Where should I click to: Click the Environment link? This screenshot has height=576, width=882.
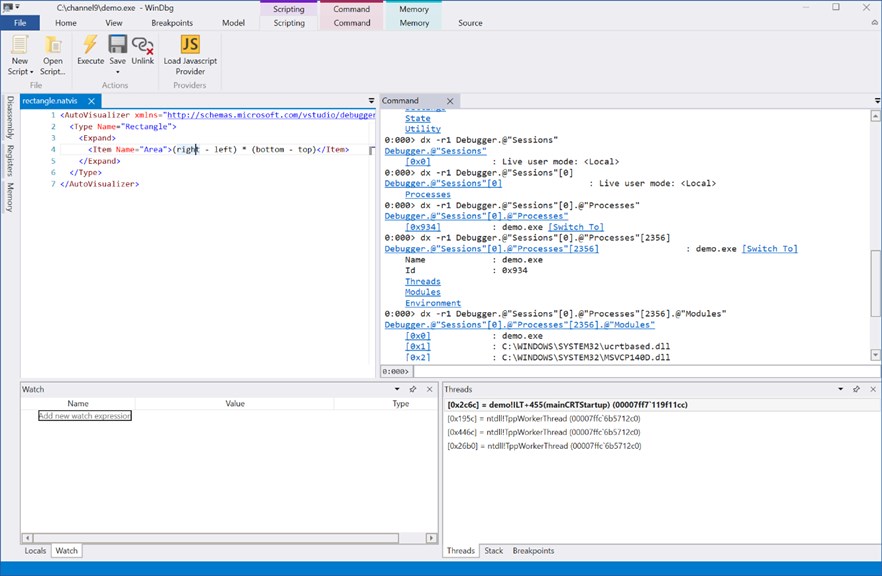[433, 303]
